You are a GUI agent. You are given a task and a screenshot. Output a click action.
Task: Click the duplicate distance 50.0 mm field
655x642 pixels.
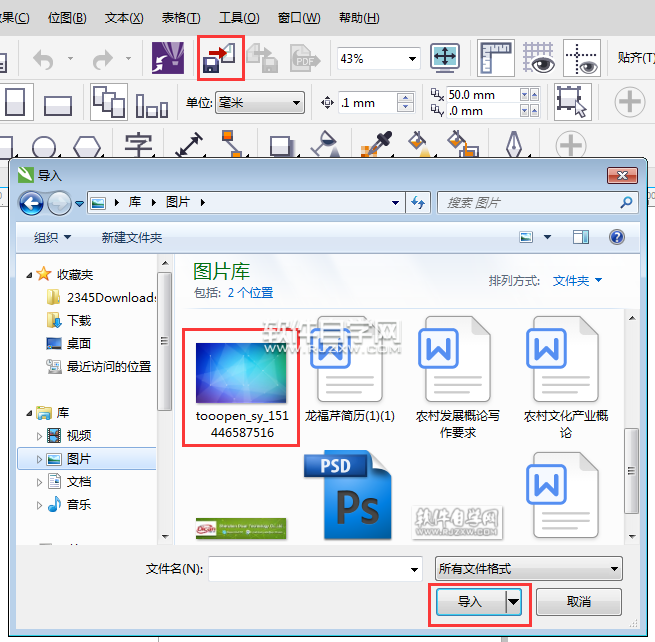point(482,95)
